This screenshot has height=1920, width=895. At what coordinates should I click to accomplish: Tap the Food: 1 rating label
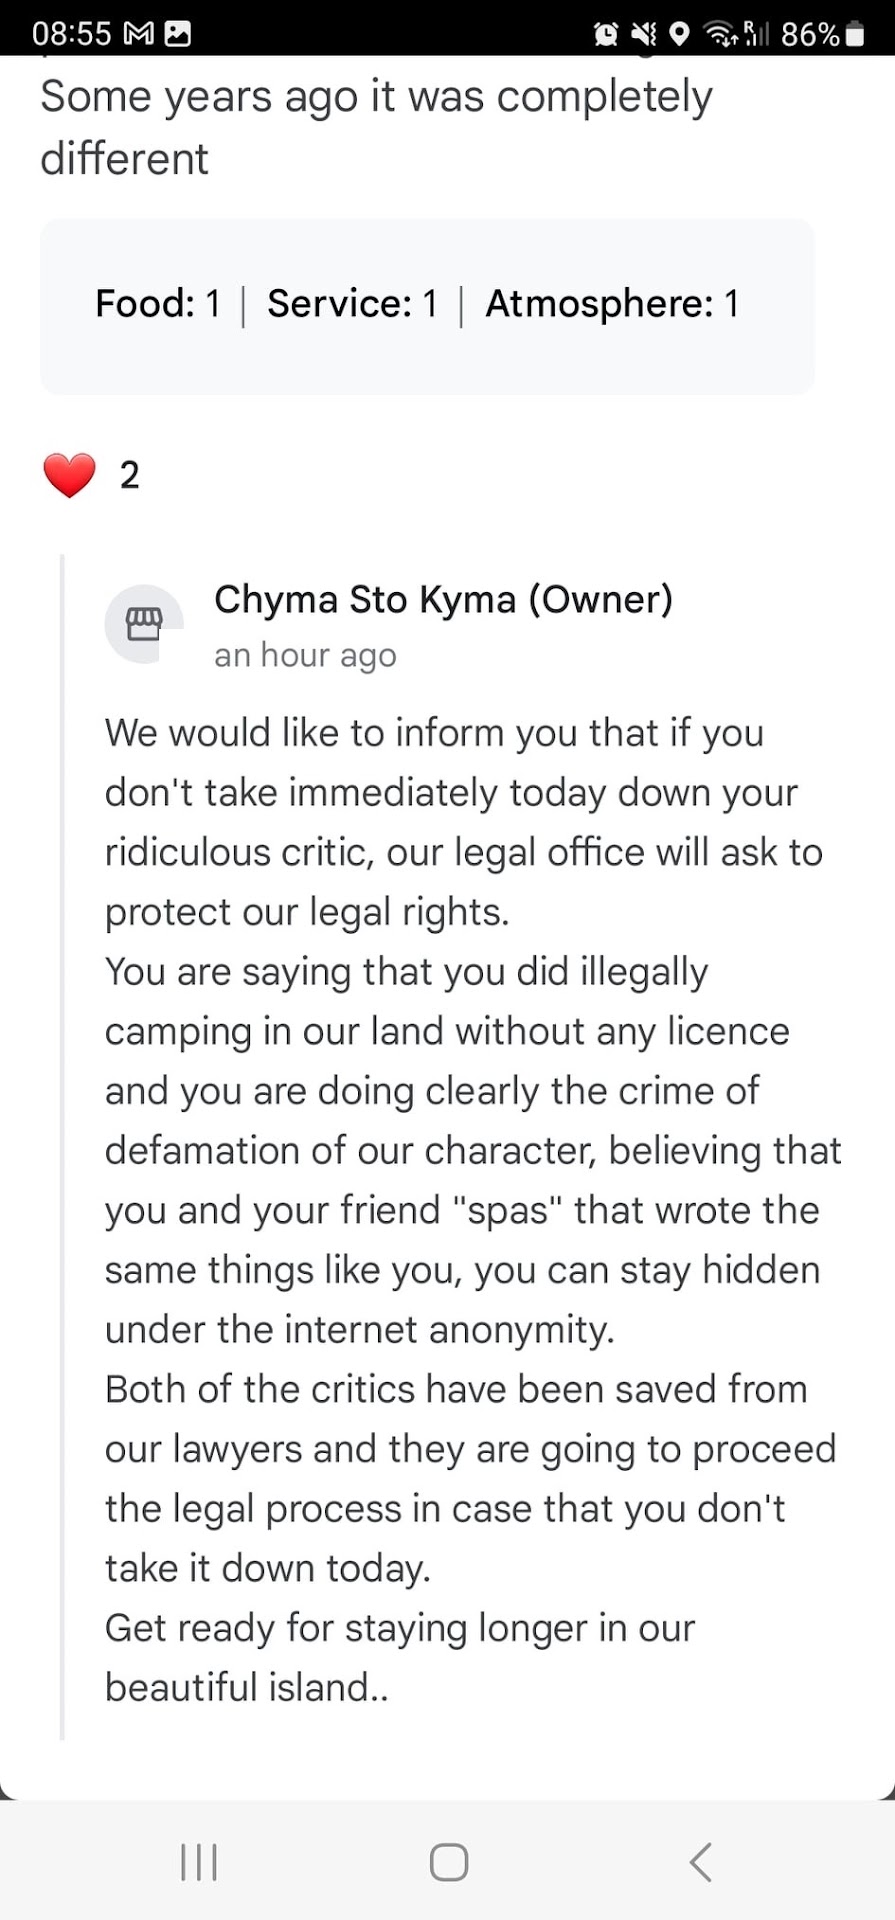pos(158,304)
